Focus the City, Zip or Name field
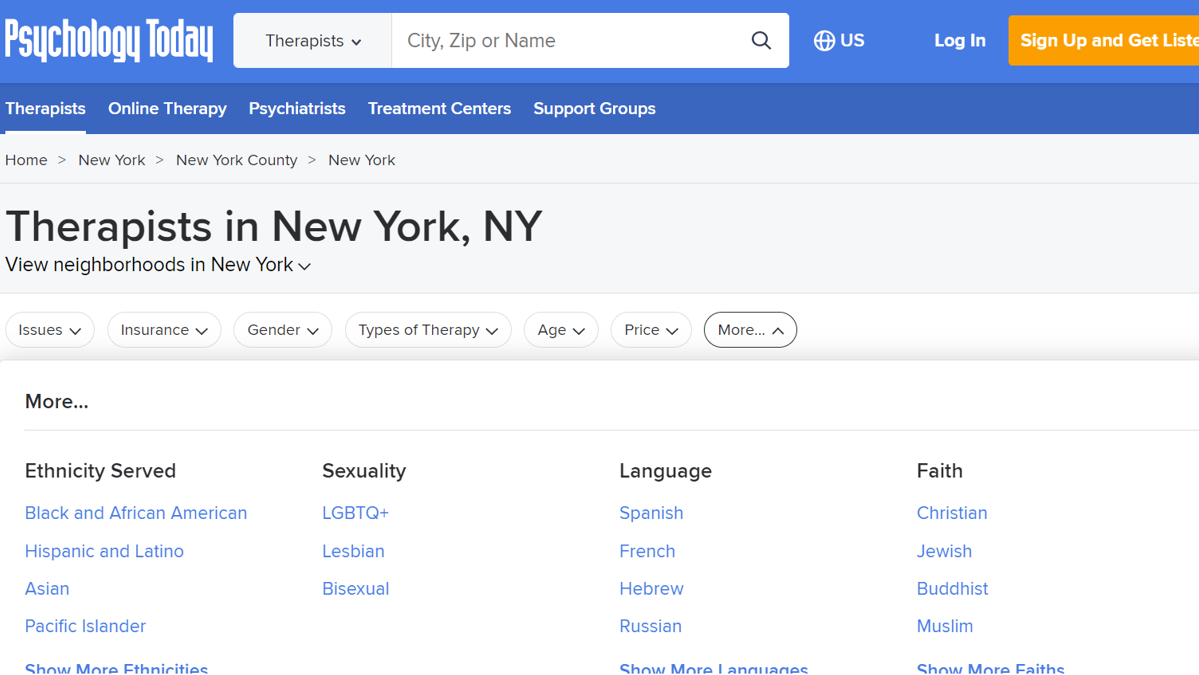 570,41
